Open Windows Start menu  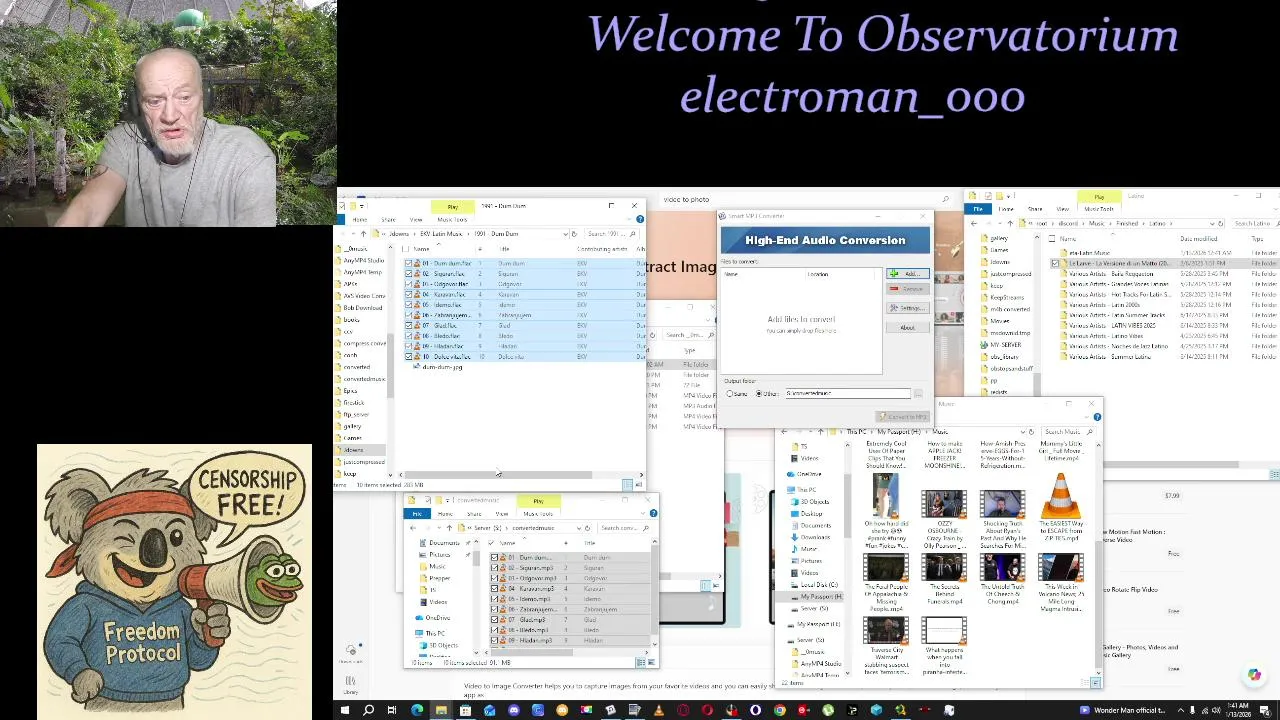coord(344,711)
